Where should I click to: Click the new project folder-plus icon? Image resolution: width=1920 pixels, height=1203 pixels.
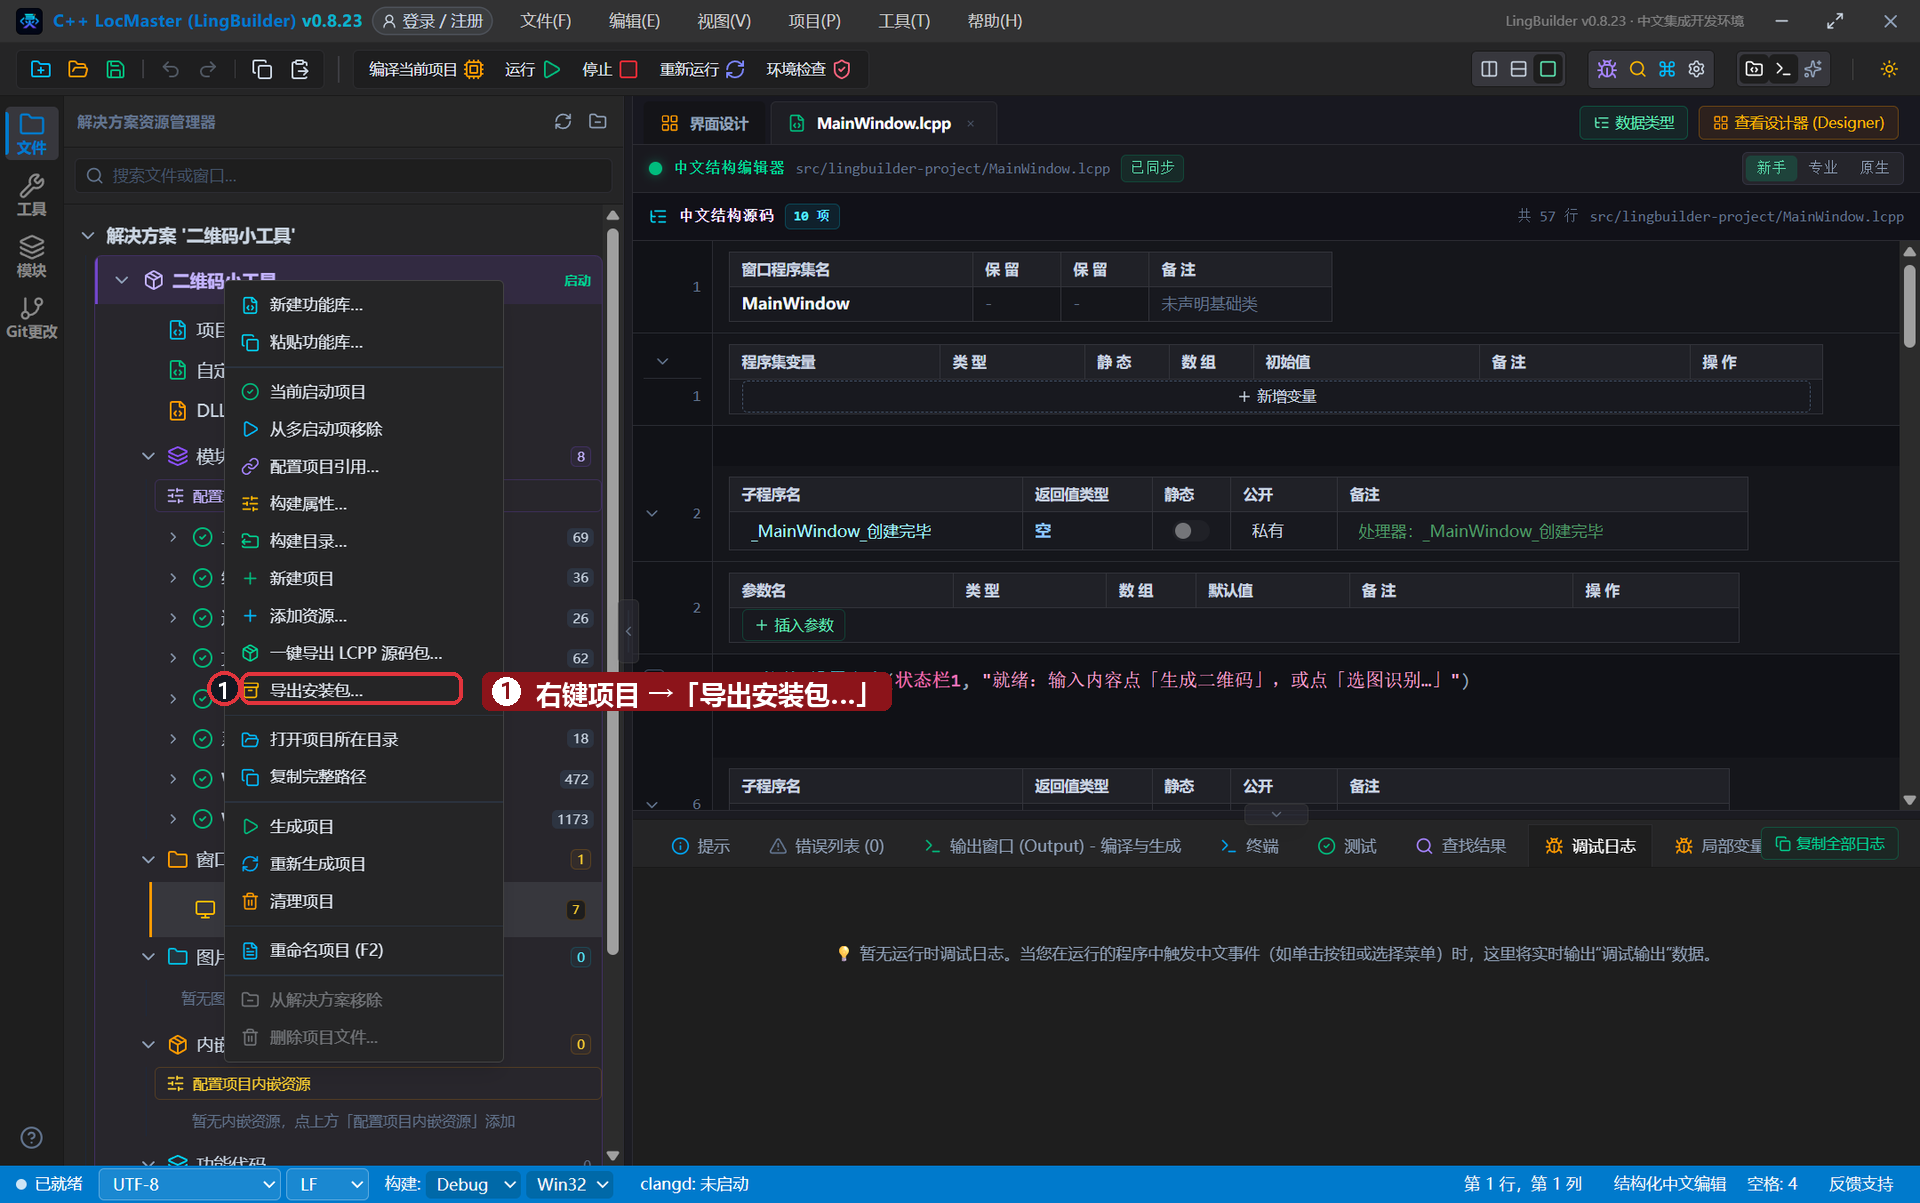[41, 69]
